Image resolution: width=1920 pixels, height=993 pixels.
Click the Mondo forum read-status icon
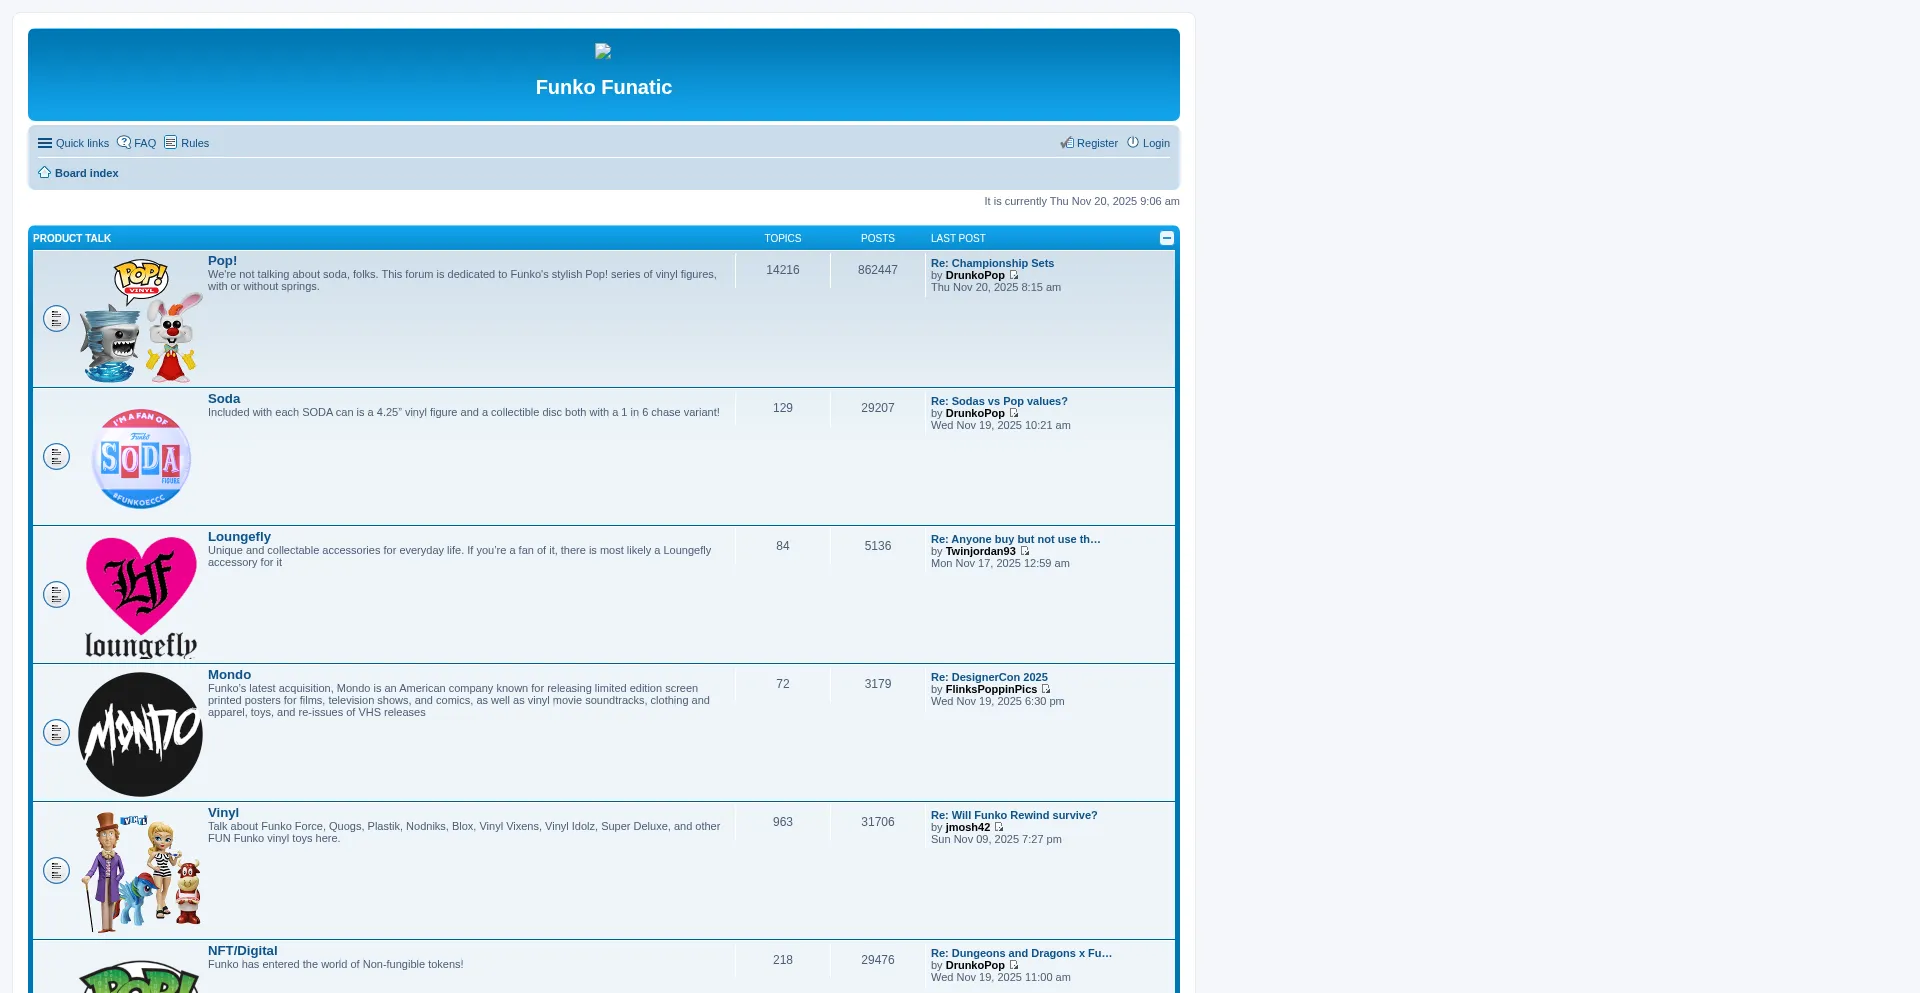pos(56,733)
